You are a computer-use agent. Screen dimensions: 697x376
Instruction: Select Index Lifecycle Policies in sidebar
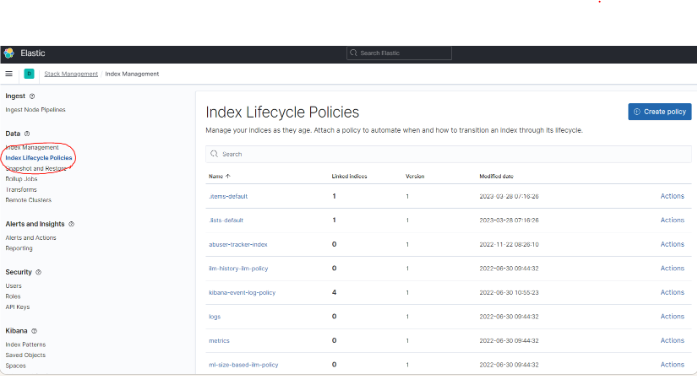click(39, 158)
